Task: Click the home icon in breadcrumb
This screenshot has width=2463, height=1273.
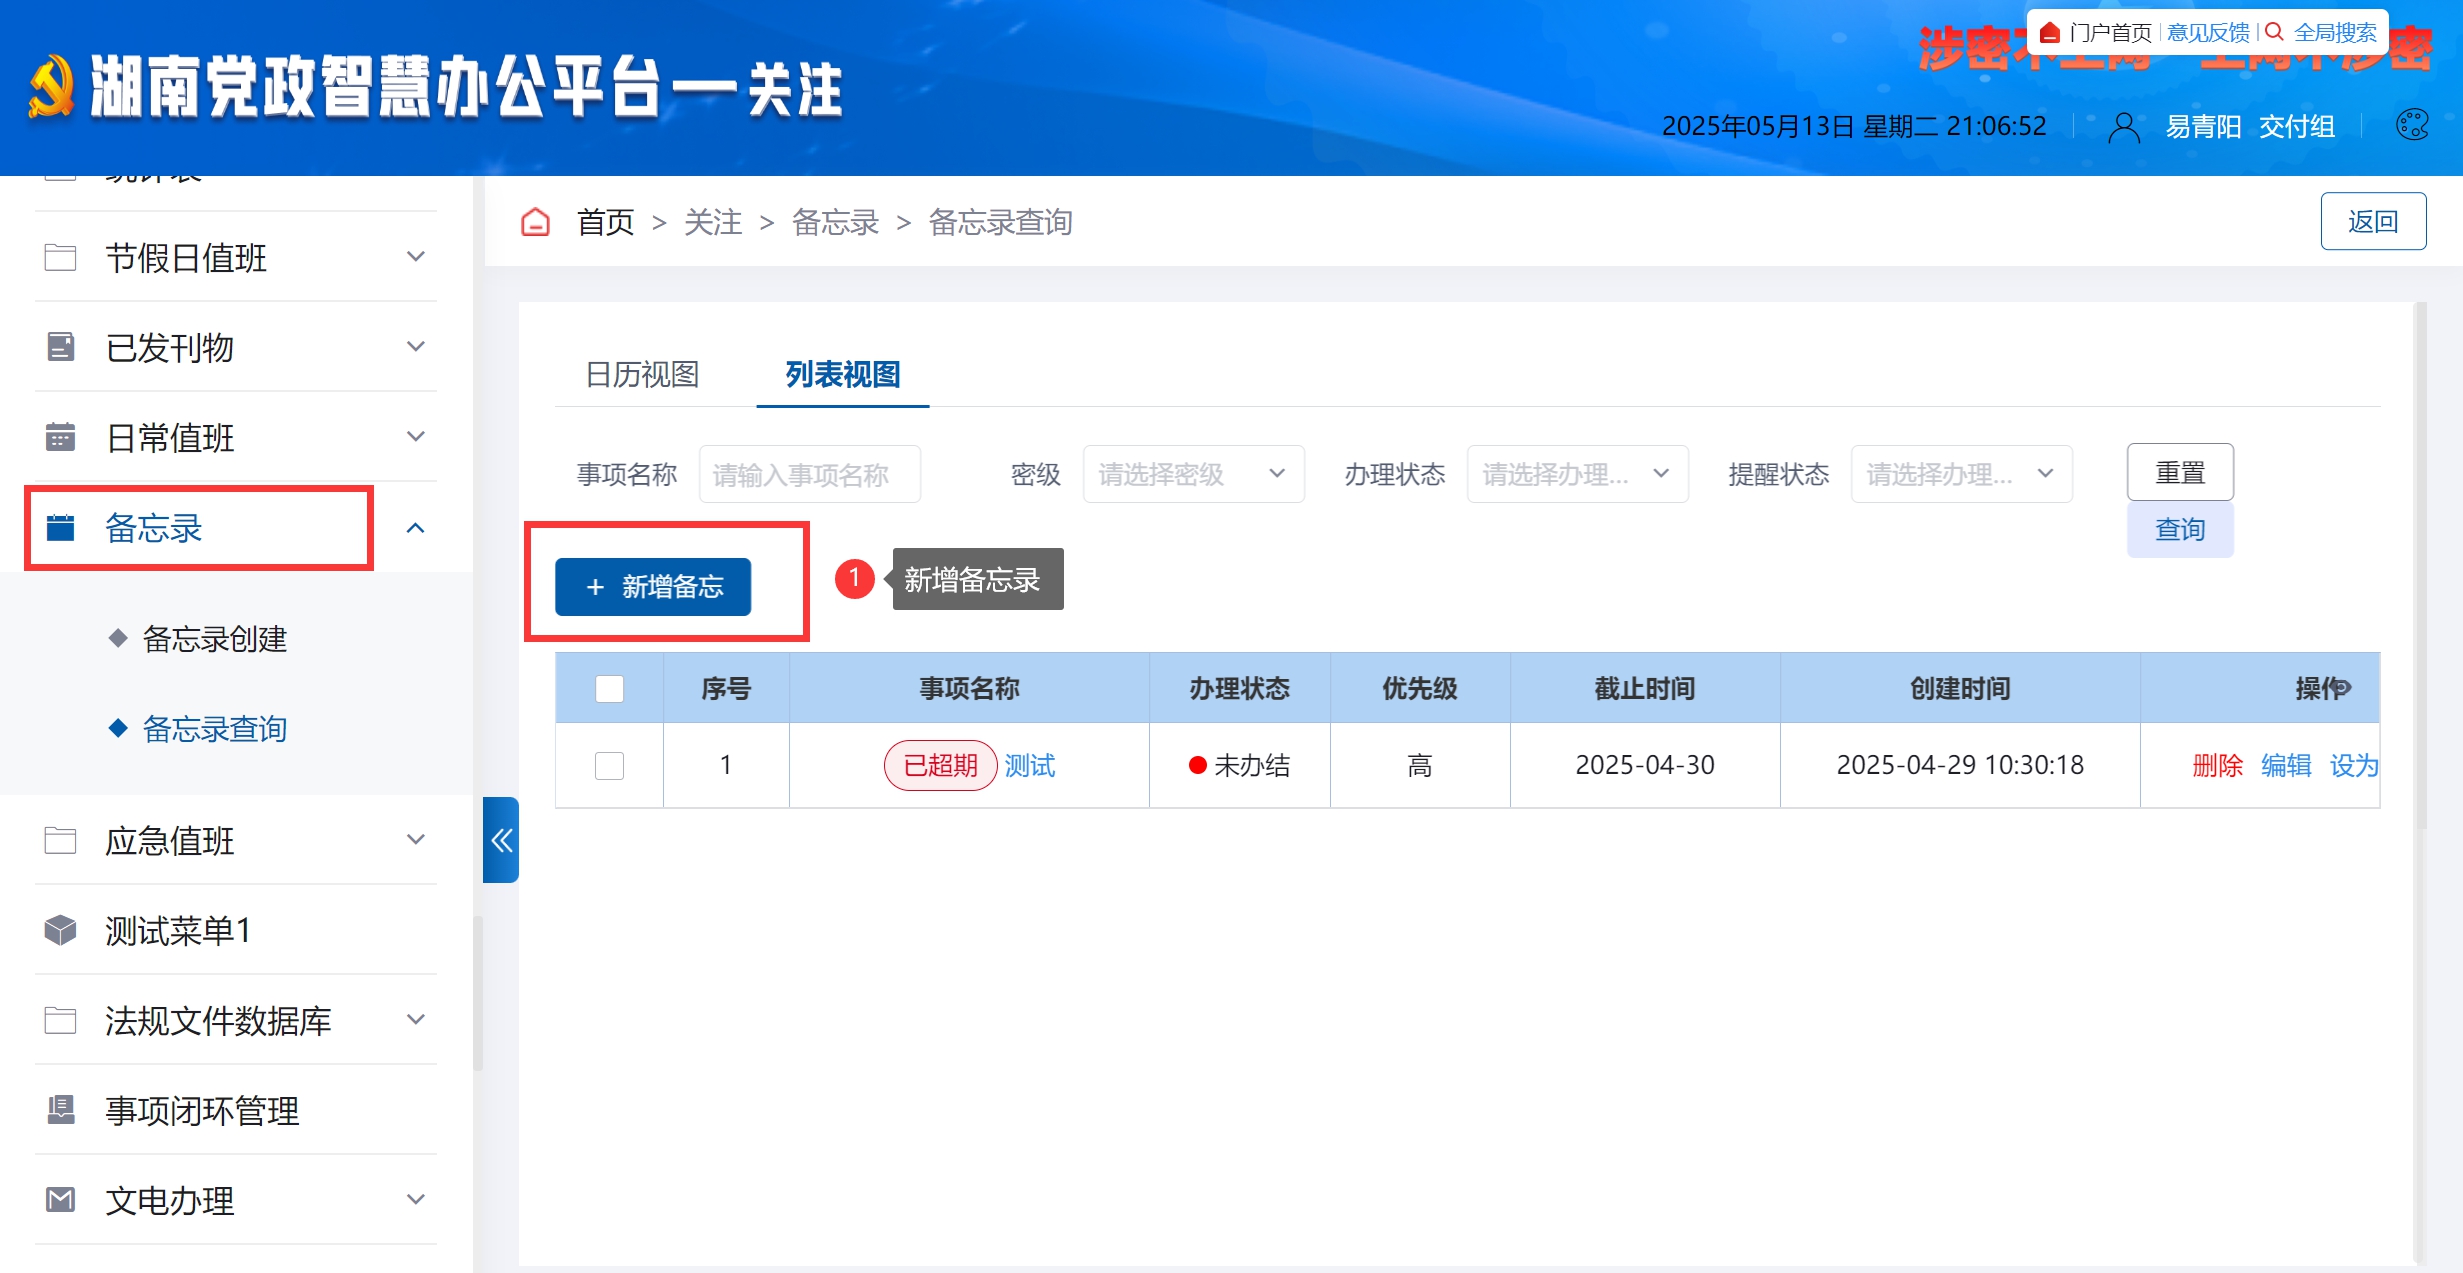Action: tap(535, 222)
